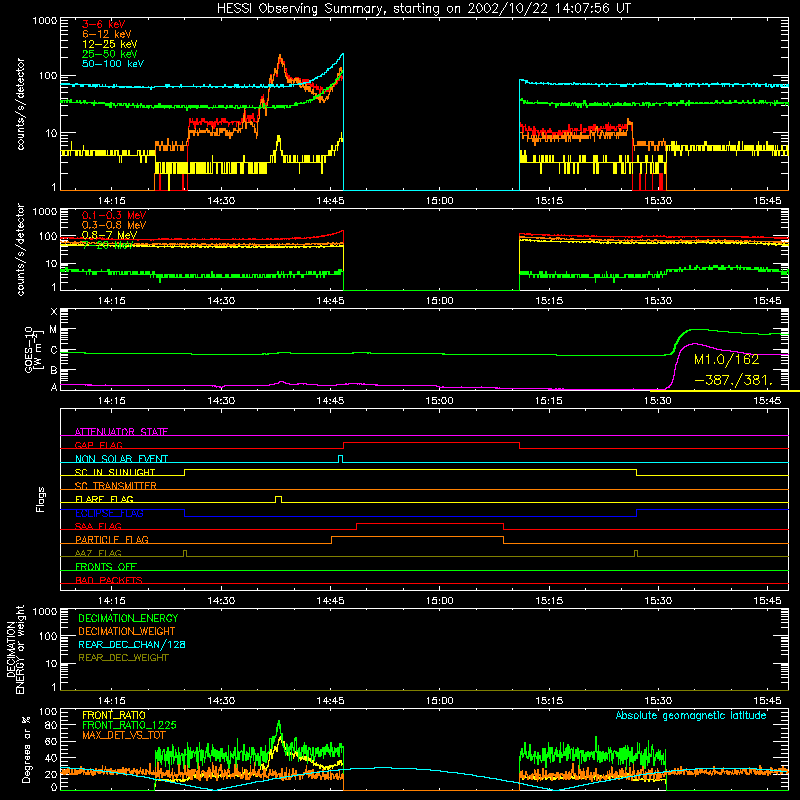Click the NON_SOLAR_EVENT pulse near 14:46
The image size is (800, 800).
tap(341, 459)
